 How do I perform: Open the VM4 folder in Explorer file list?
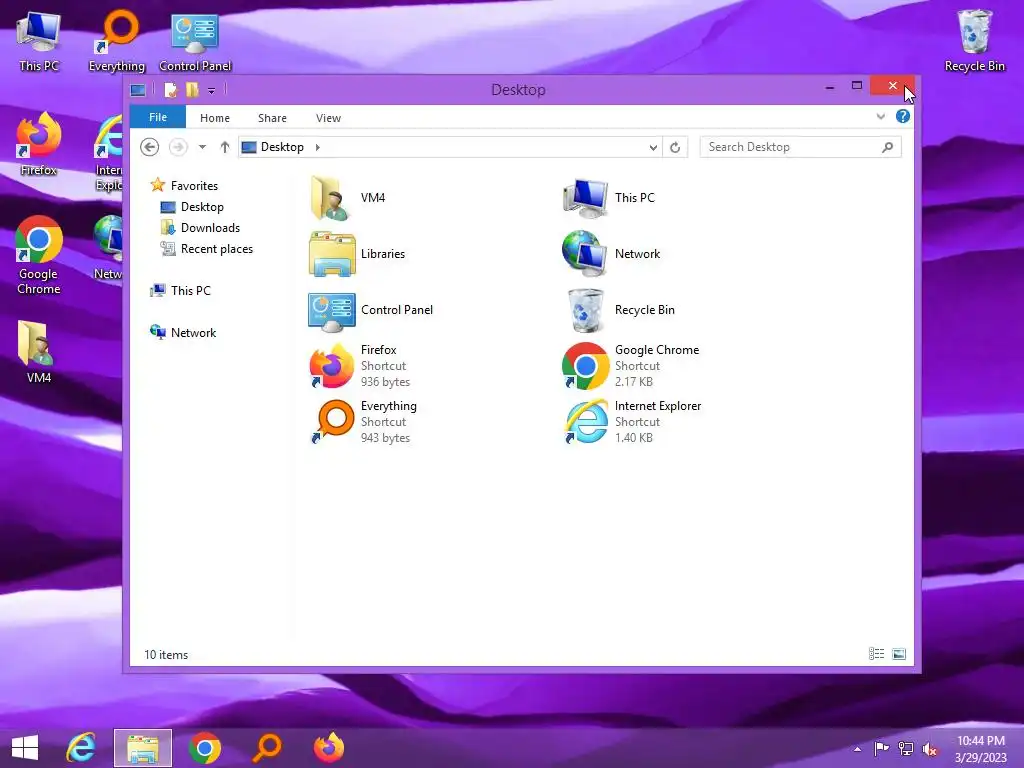tap(348, 198)
